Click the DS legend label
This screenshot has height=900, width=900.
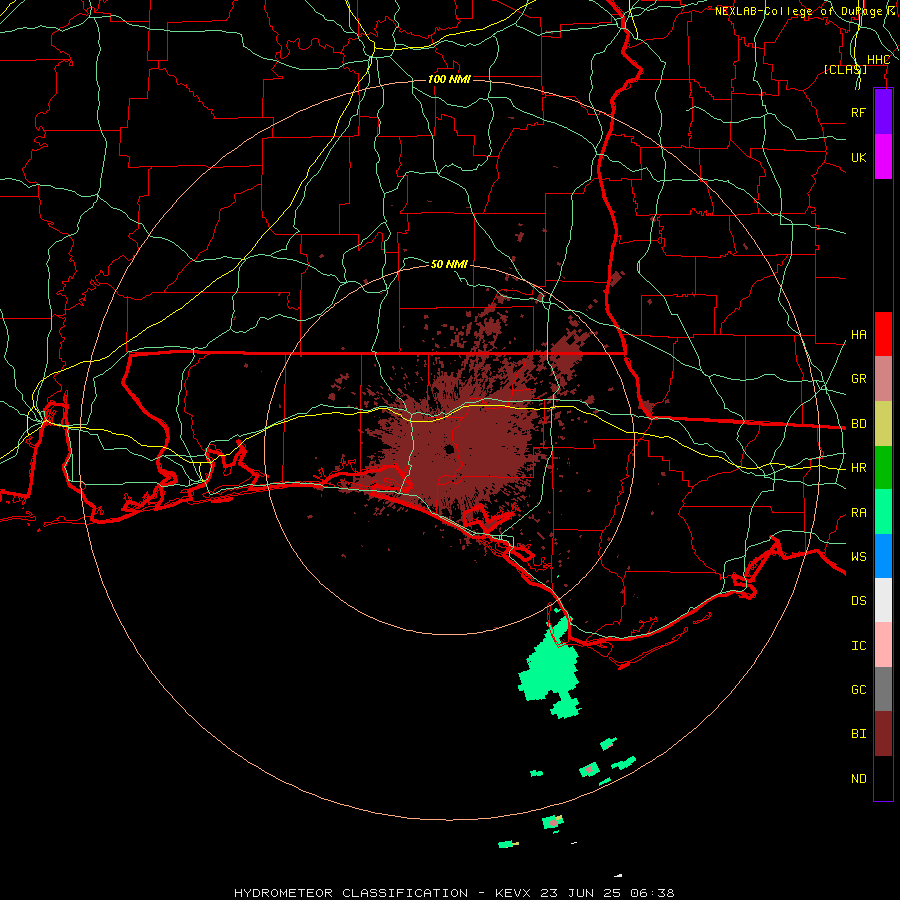coord(858,601)
